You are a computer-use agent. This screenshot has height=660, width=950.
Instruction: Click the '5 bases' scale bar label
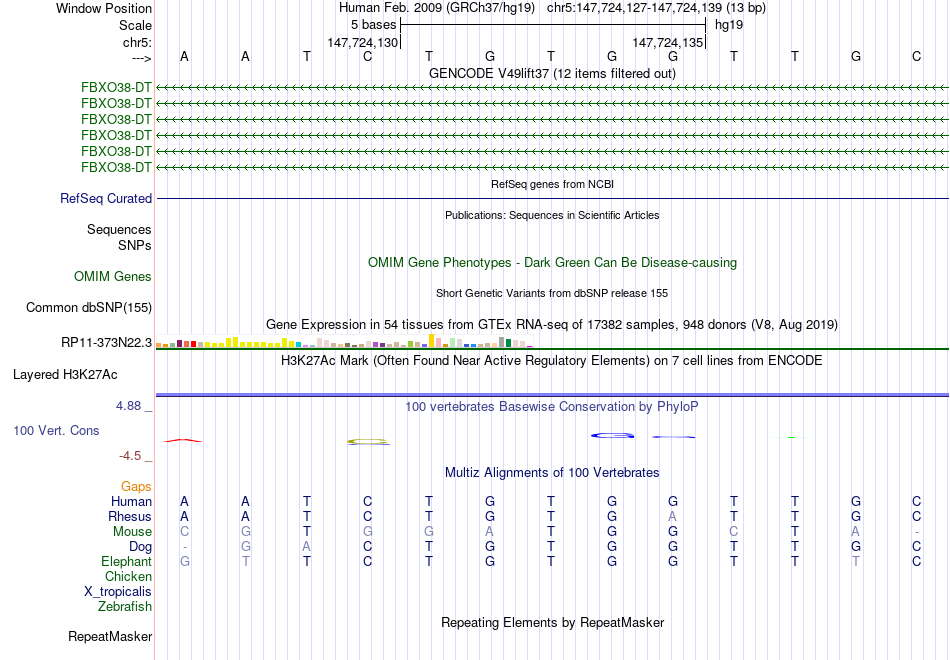point(373,25)
